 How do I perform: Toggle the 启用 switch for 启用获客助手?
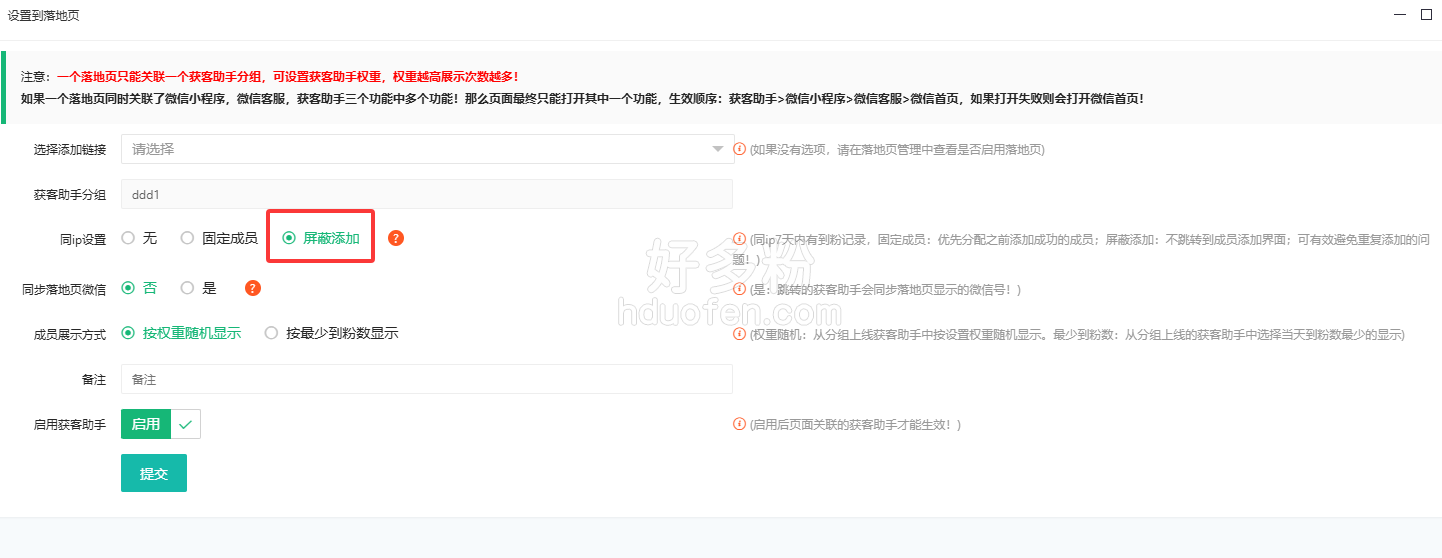pos(160,424)
